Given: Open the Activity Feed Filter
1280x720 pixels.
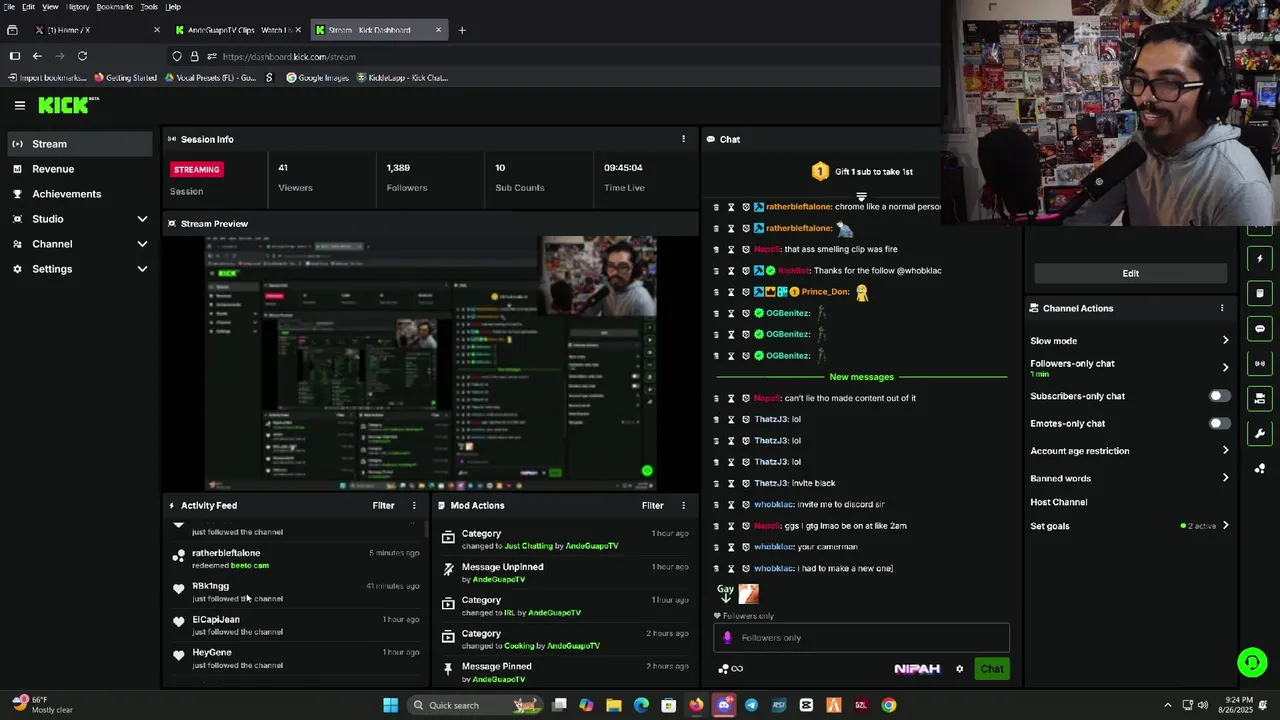Looking at the screenshot, I should click(x=383, y=506).
